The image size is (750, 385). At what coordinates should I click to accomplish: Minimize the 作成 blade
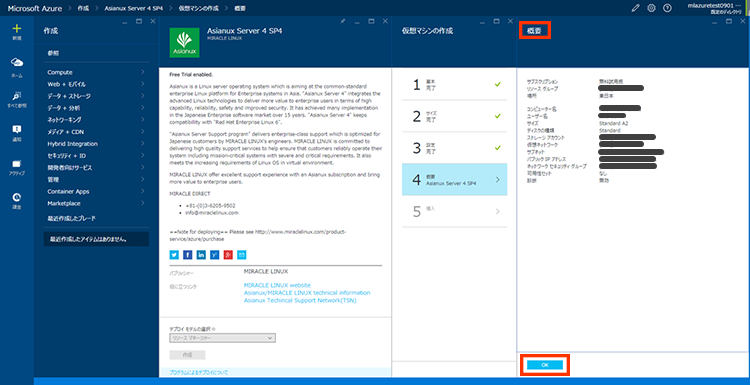pos(125,22)
